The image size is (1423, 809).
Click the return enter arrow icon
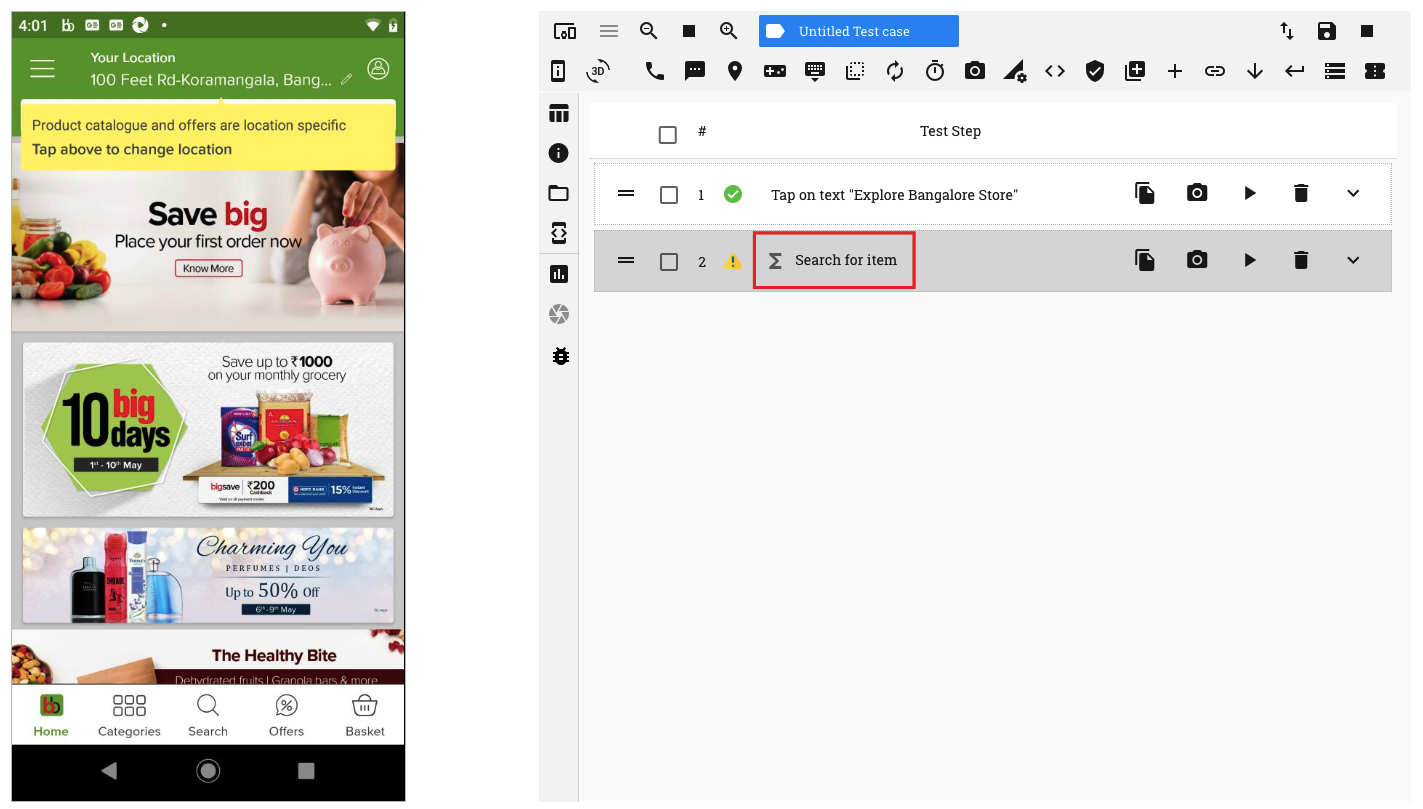coord(1295,71)
